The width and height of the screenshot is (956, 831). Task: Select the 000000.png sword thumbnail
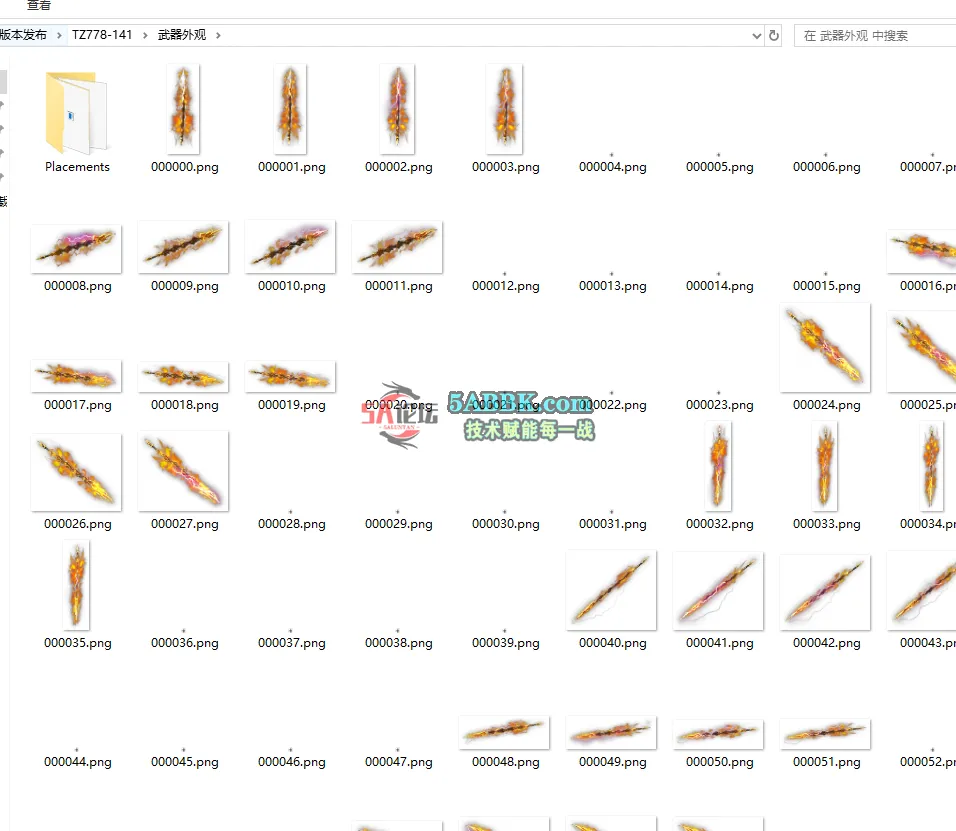(182, 109)
